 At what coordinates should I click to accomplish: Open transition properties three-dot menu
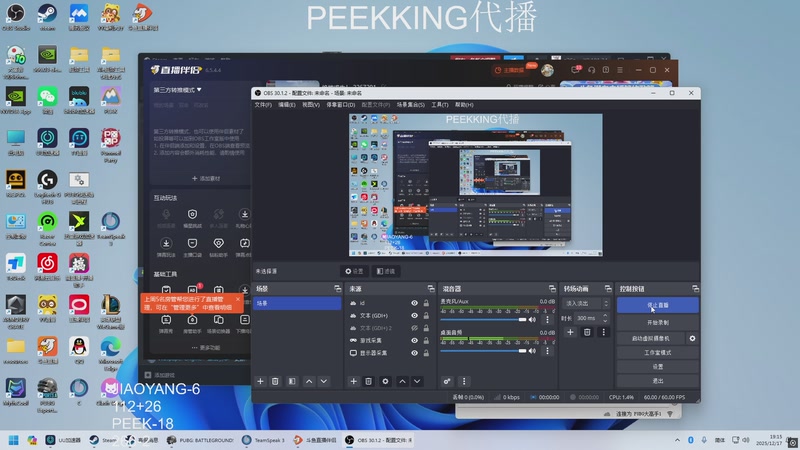point(604,332)
